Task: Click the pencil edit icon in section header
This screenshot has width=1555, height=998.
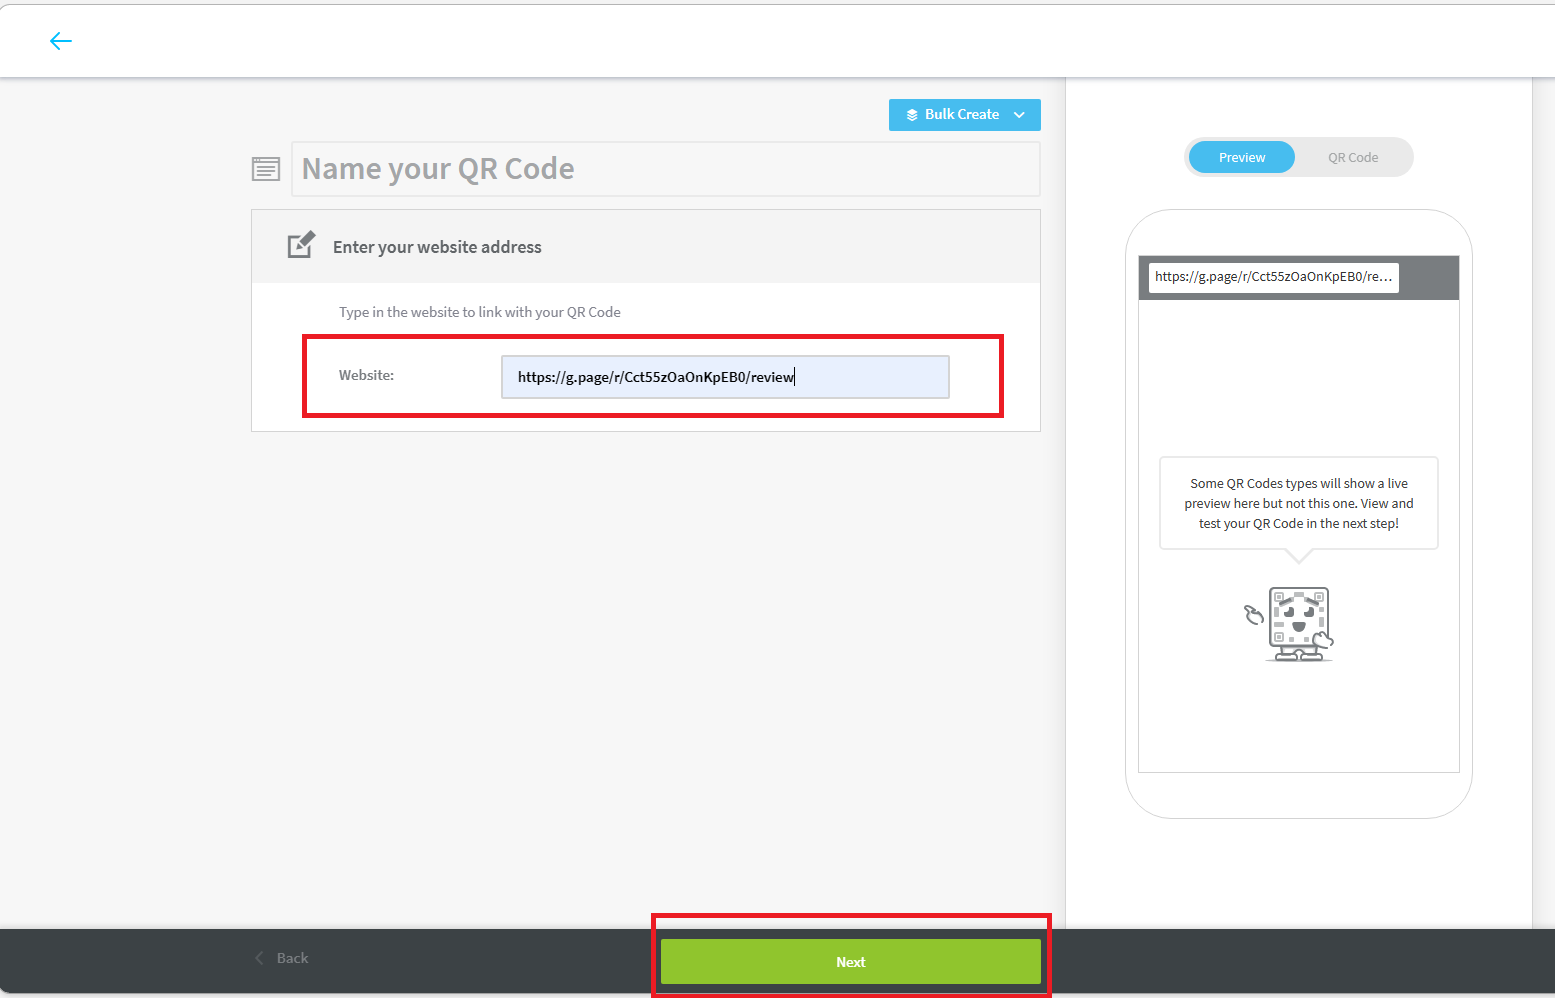Action: (301, 246)
